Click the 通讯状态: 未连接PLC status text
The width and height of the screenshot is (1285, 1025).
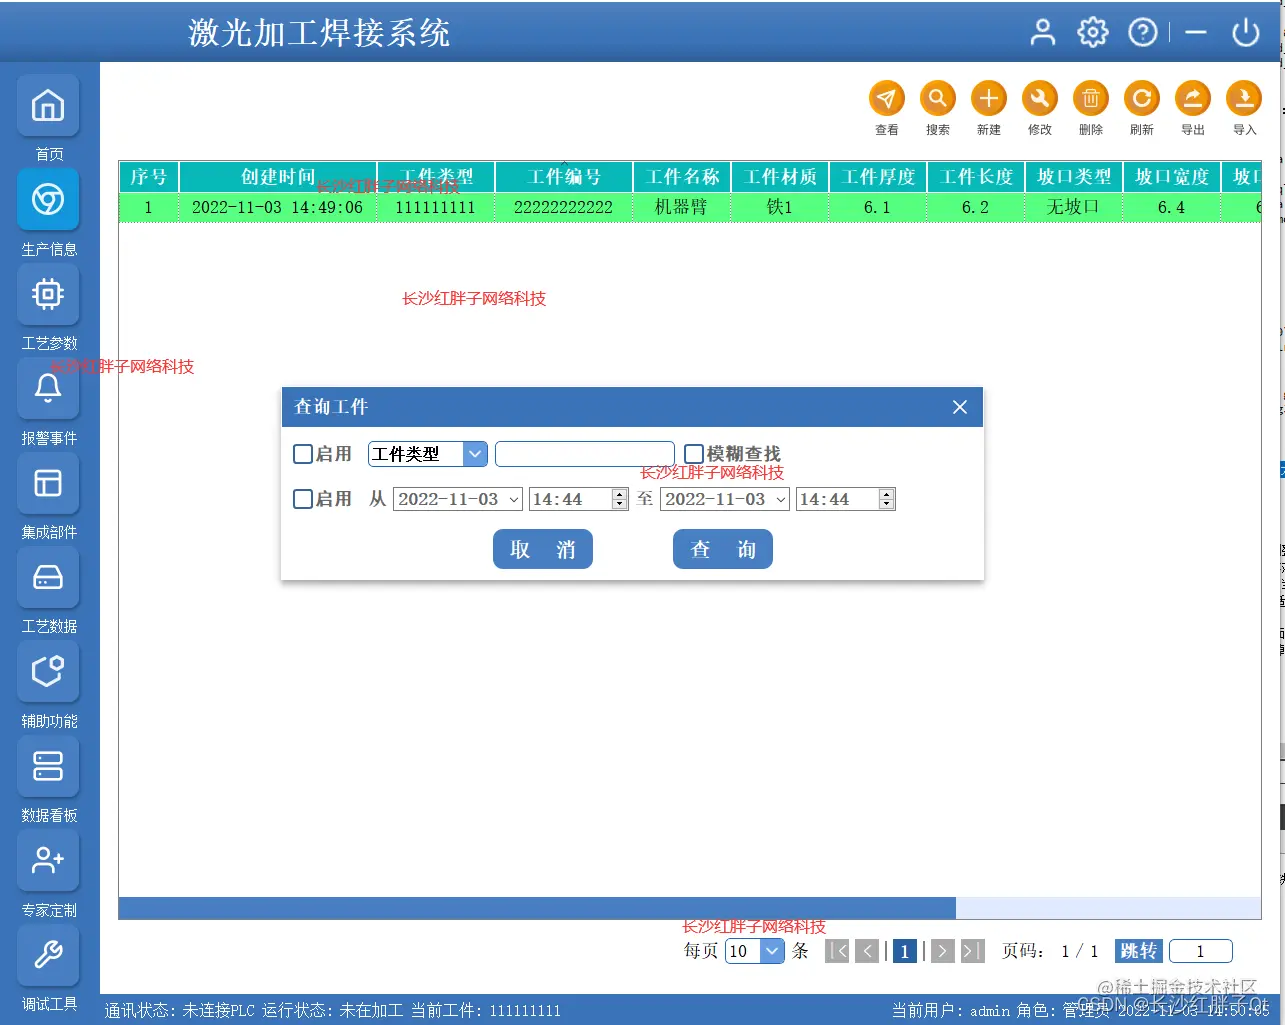click(x=180, y=1010)
